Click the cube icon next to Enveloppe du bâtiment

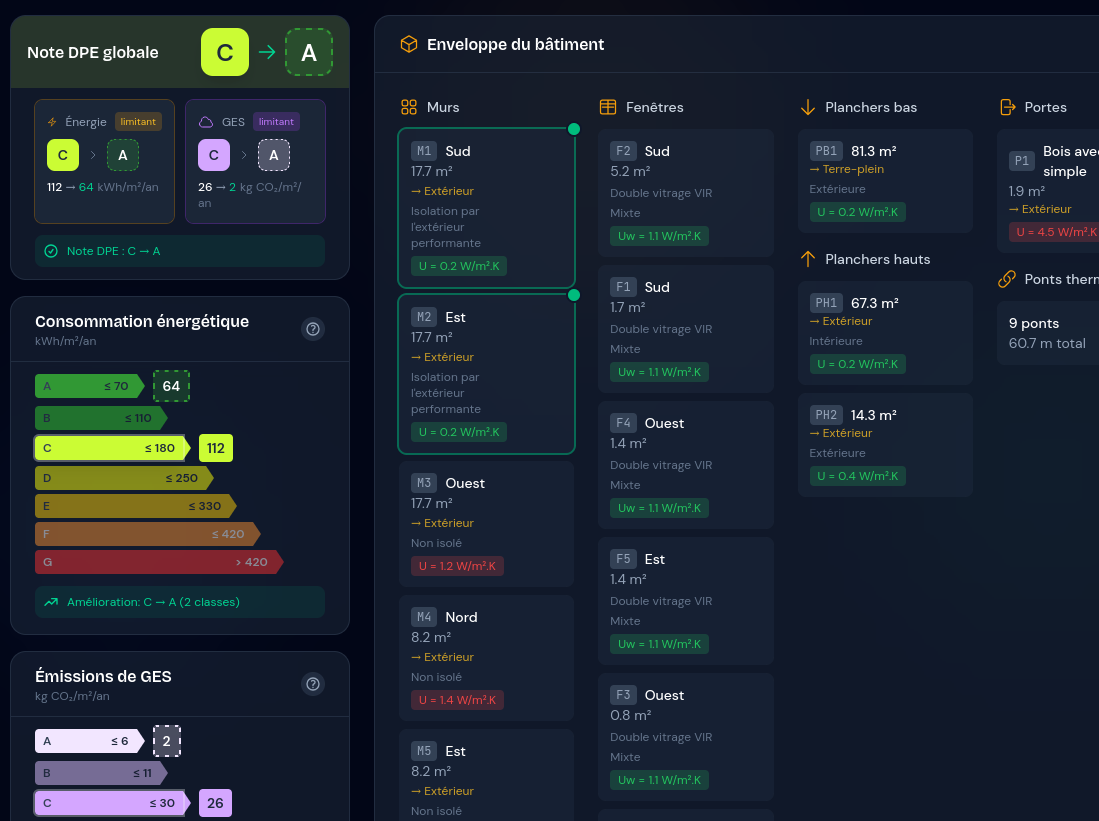pos(408,44)
